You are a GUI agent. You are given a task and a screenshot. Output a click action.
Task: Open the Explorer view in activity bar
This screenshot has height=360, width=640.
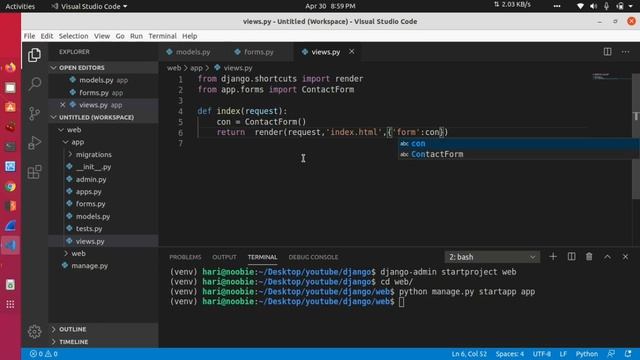(34, 55)
